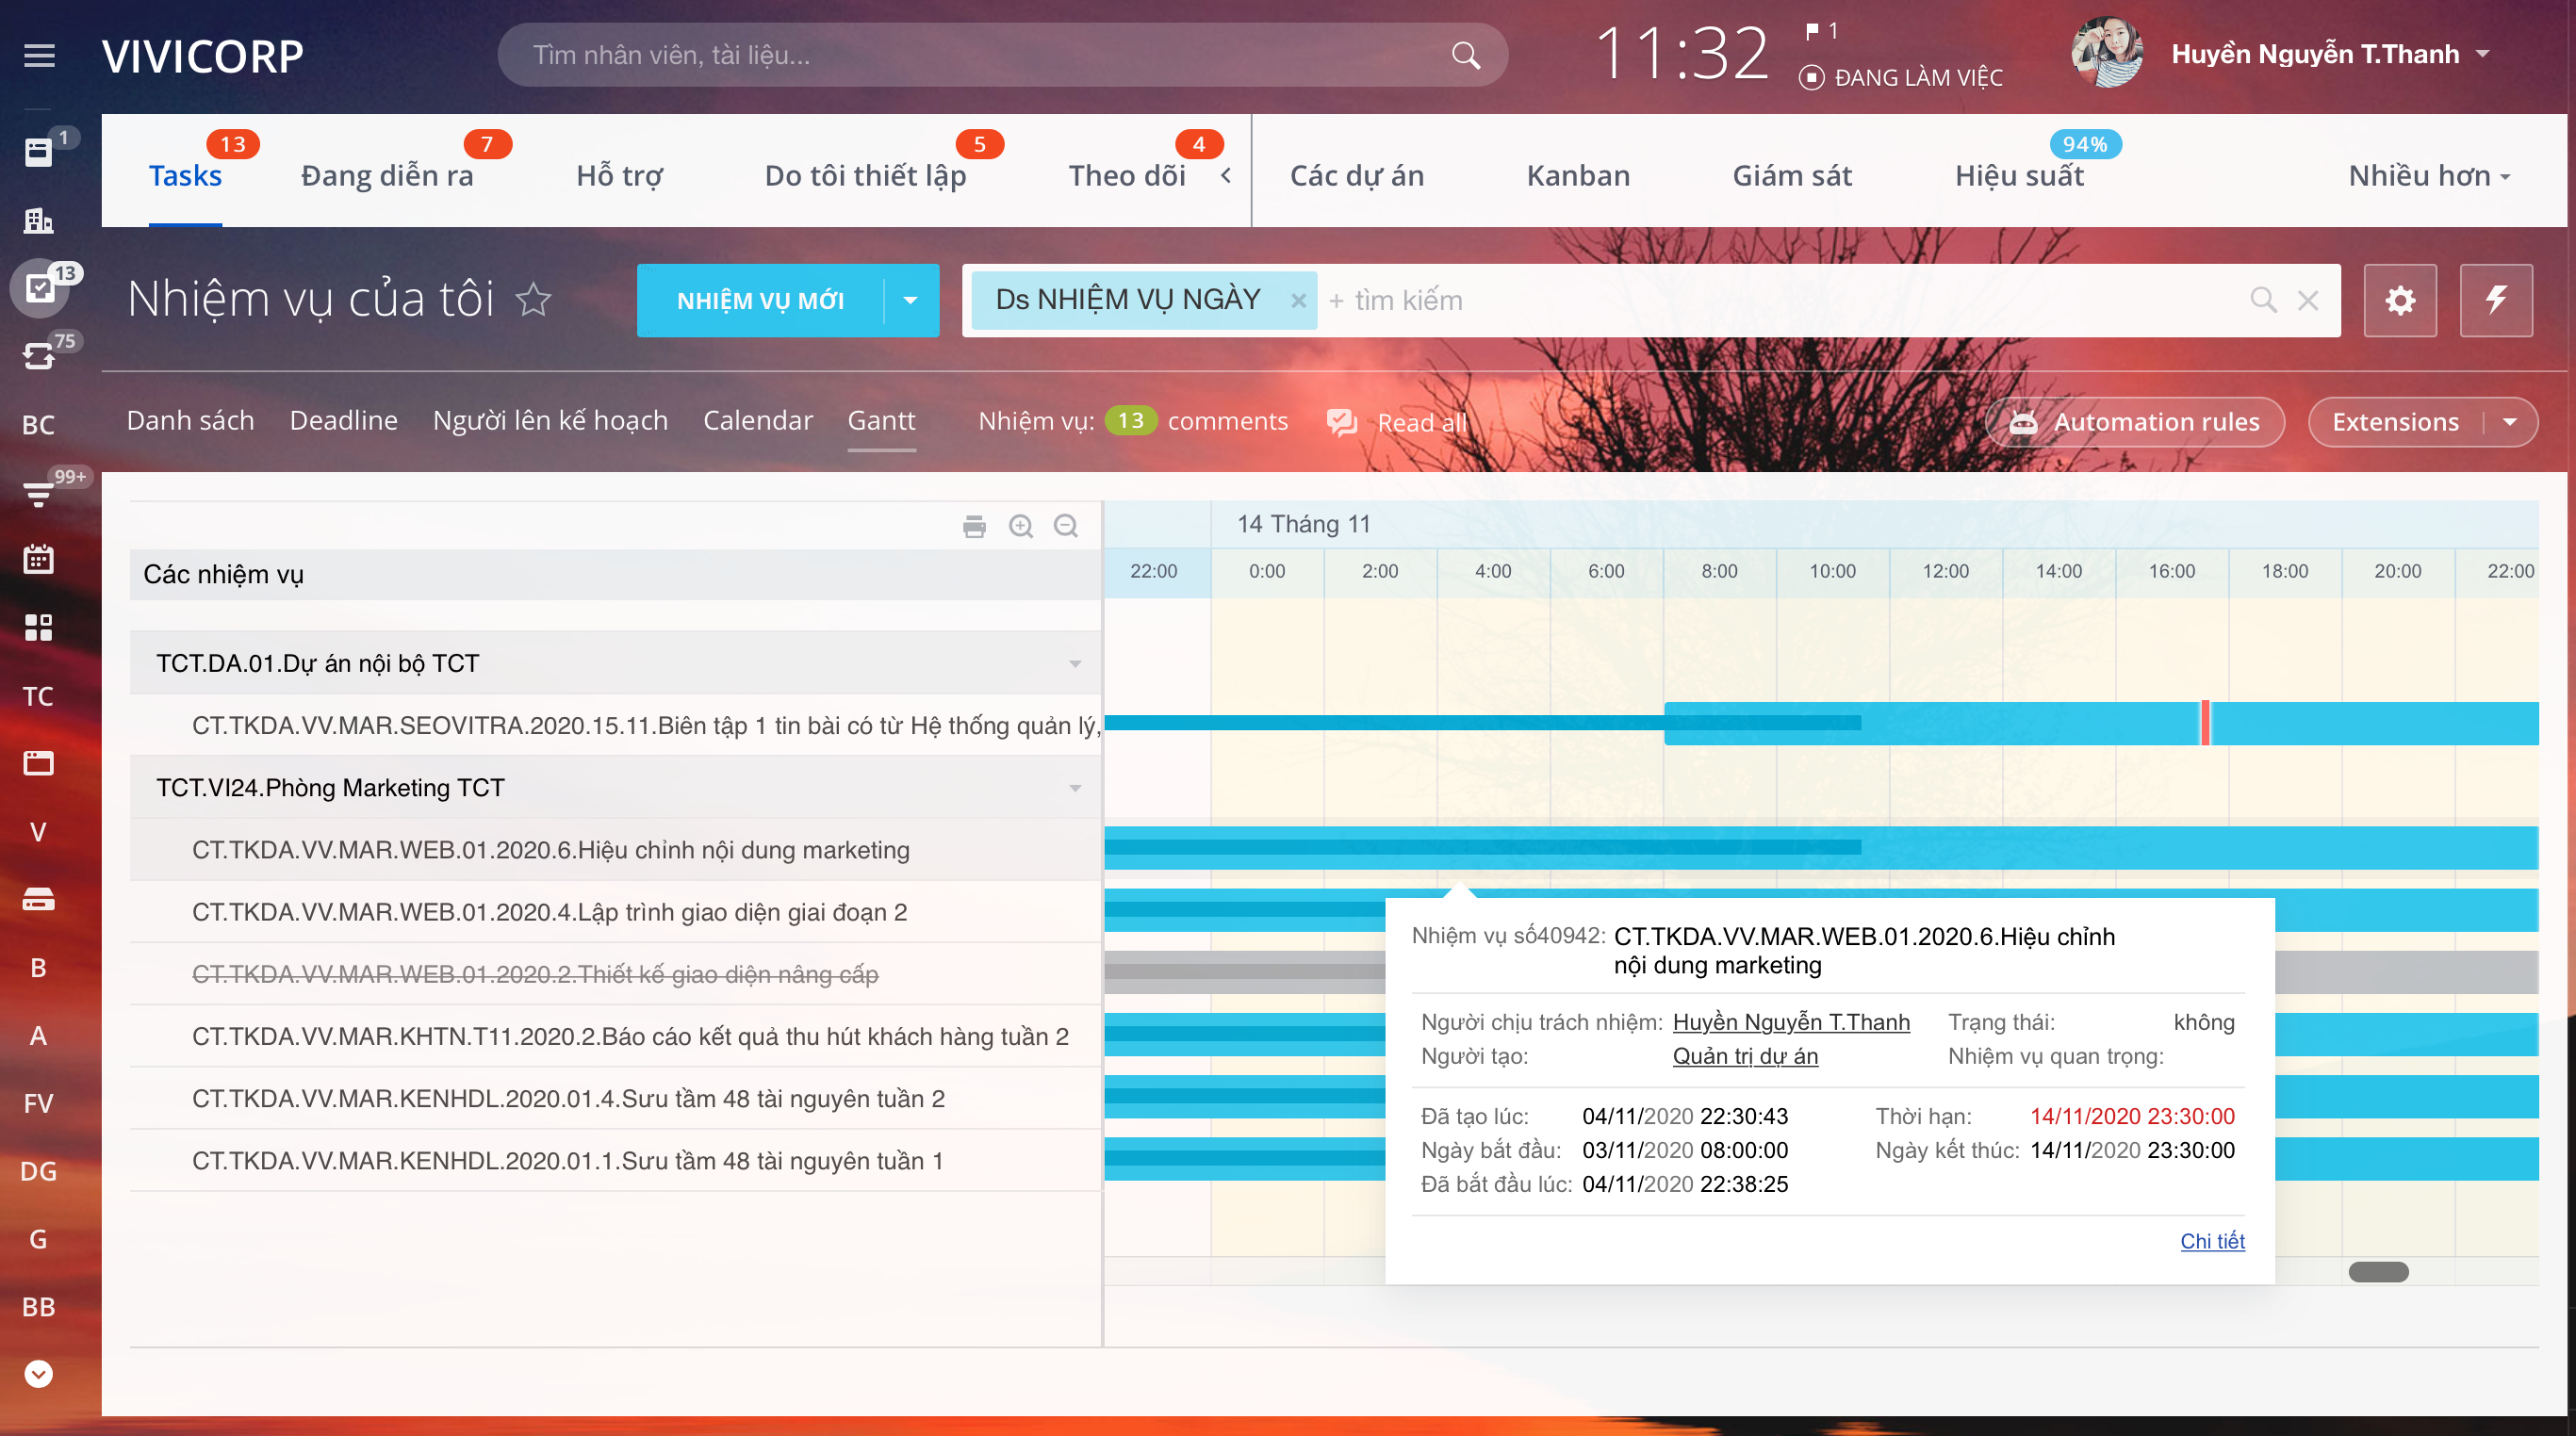Open the NHIỆM VỤ MỚI dropdown arrow
Viewport: 2576px width, 1436px height.
coord(910,300)
